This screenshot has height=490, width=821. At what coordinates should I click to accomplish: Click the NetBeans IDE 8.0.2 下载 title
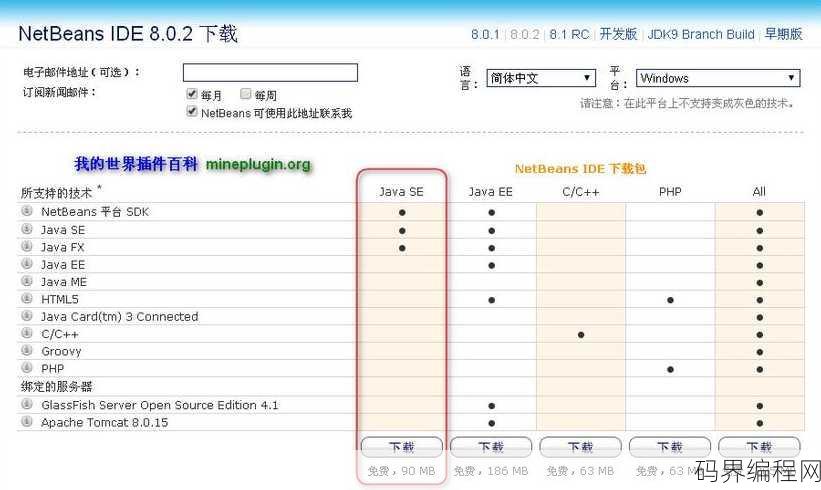(x=128, y=34)
